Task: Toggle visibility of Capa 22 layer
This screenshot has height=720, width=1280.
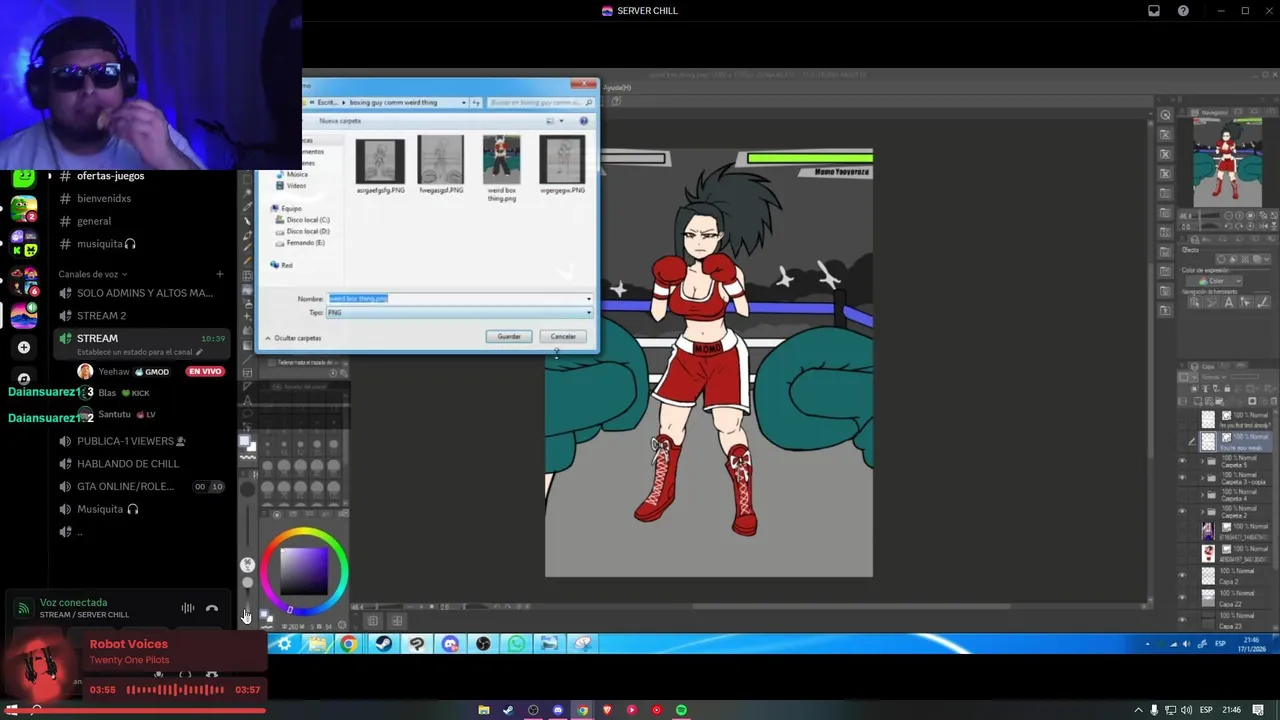Action: [x=1183, y=598]
